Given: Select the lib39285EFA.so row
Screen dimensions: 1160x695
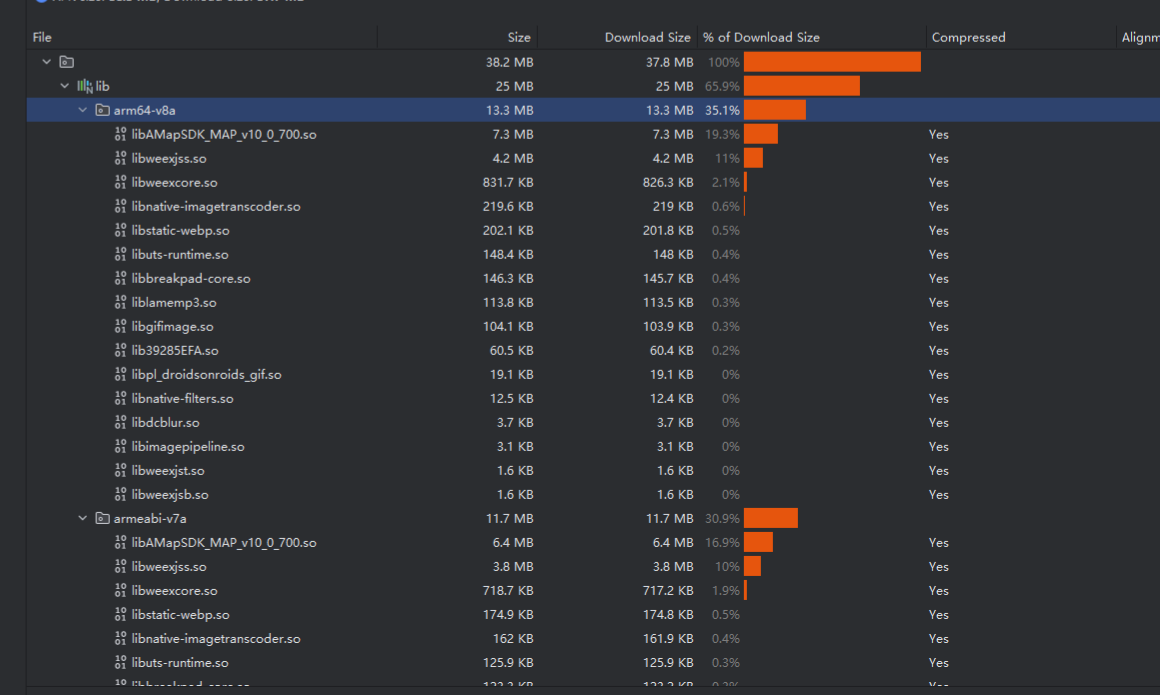Looking at the screenshot, I should click(175, 351).
